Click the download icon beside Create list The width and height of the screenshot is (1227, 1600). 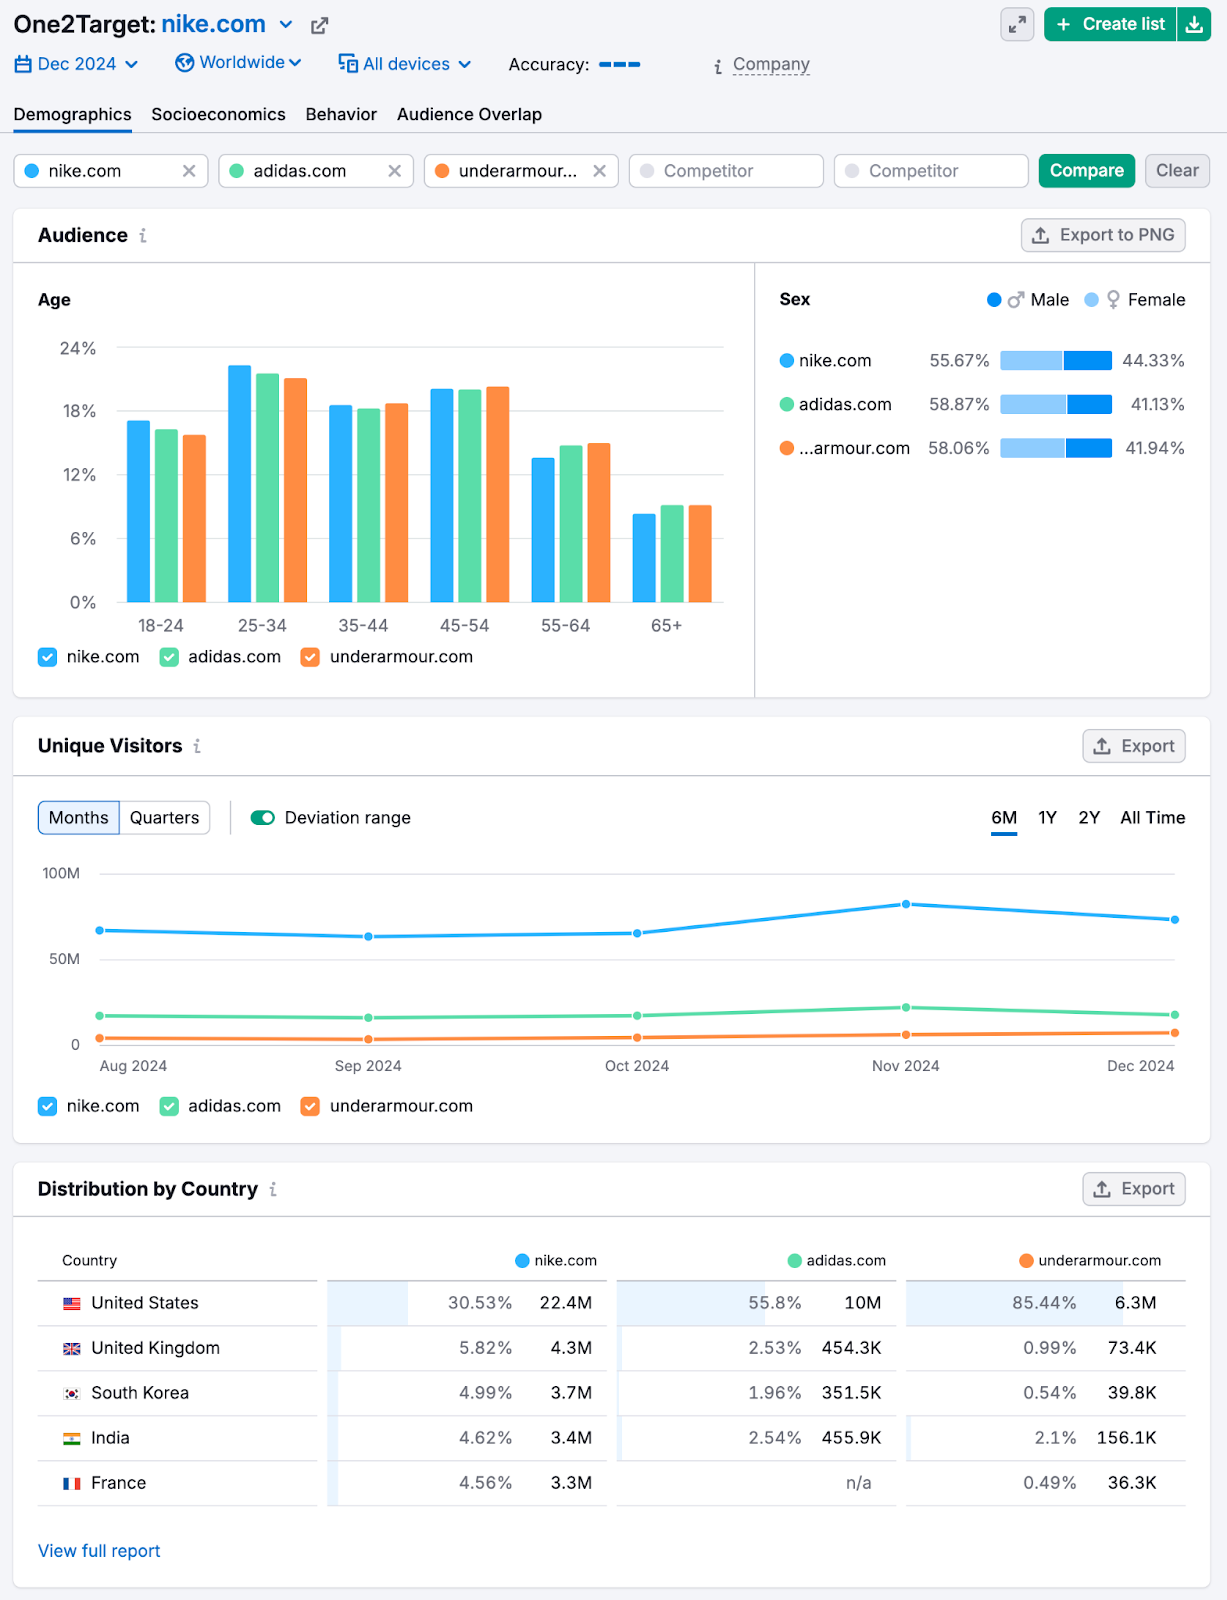pyautogui.click(x=1194, y=25)
